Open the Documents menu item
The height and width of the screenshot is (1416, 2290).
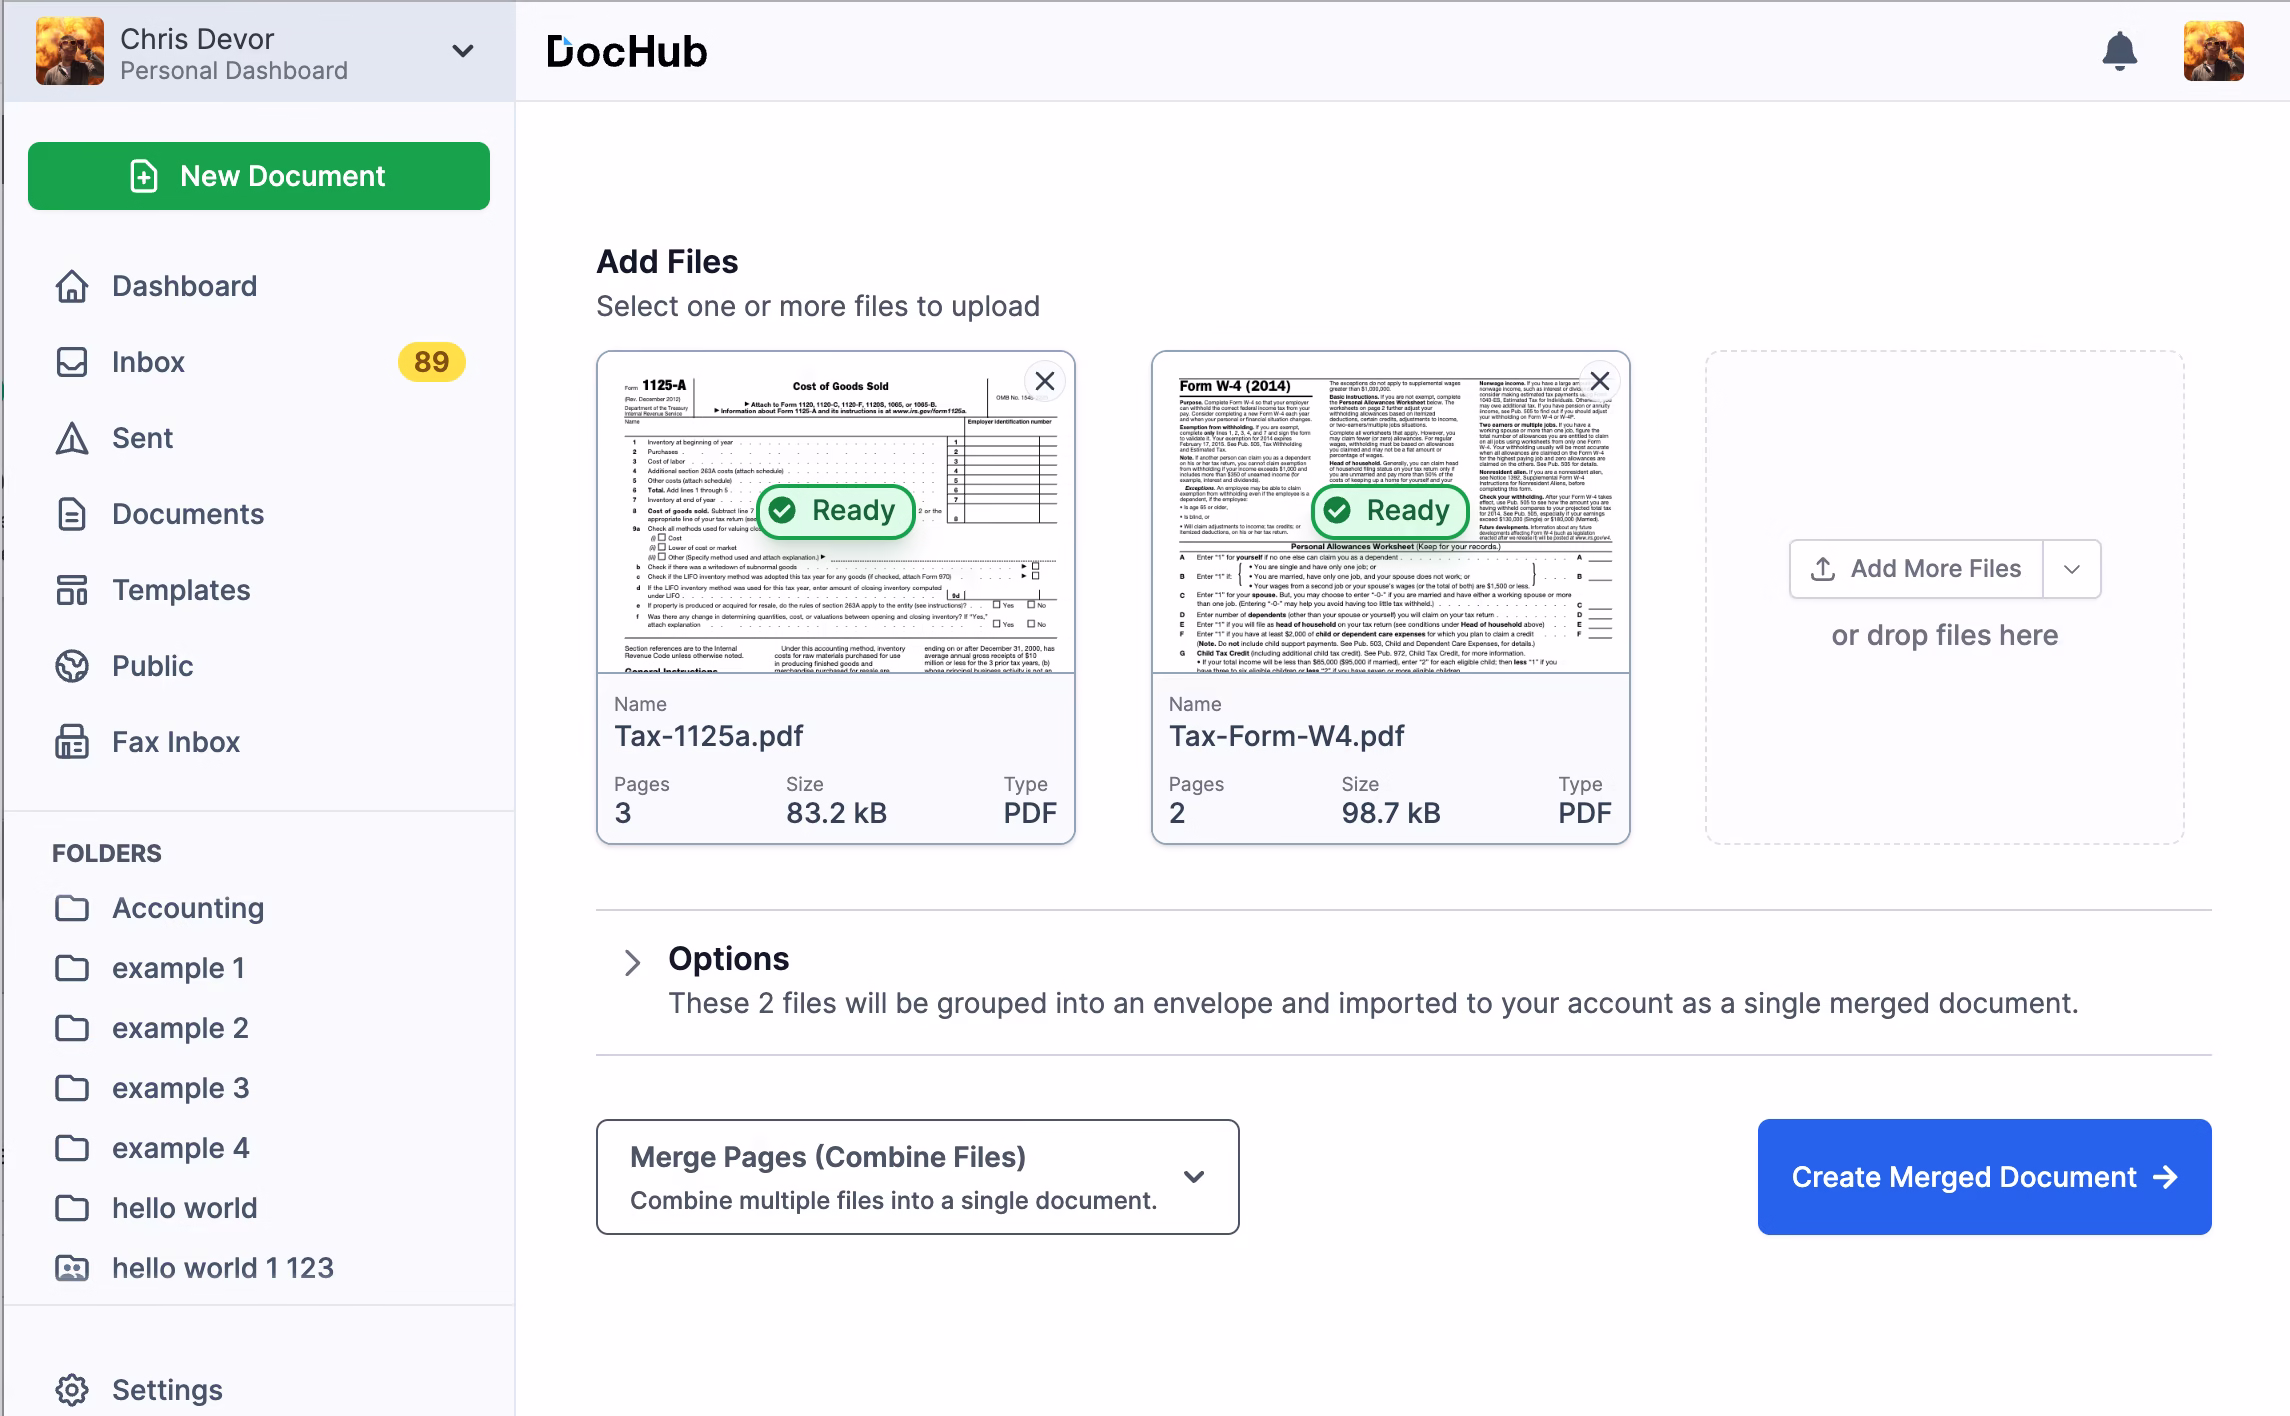pos(188,514)
